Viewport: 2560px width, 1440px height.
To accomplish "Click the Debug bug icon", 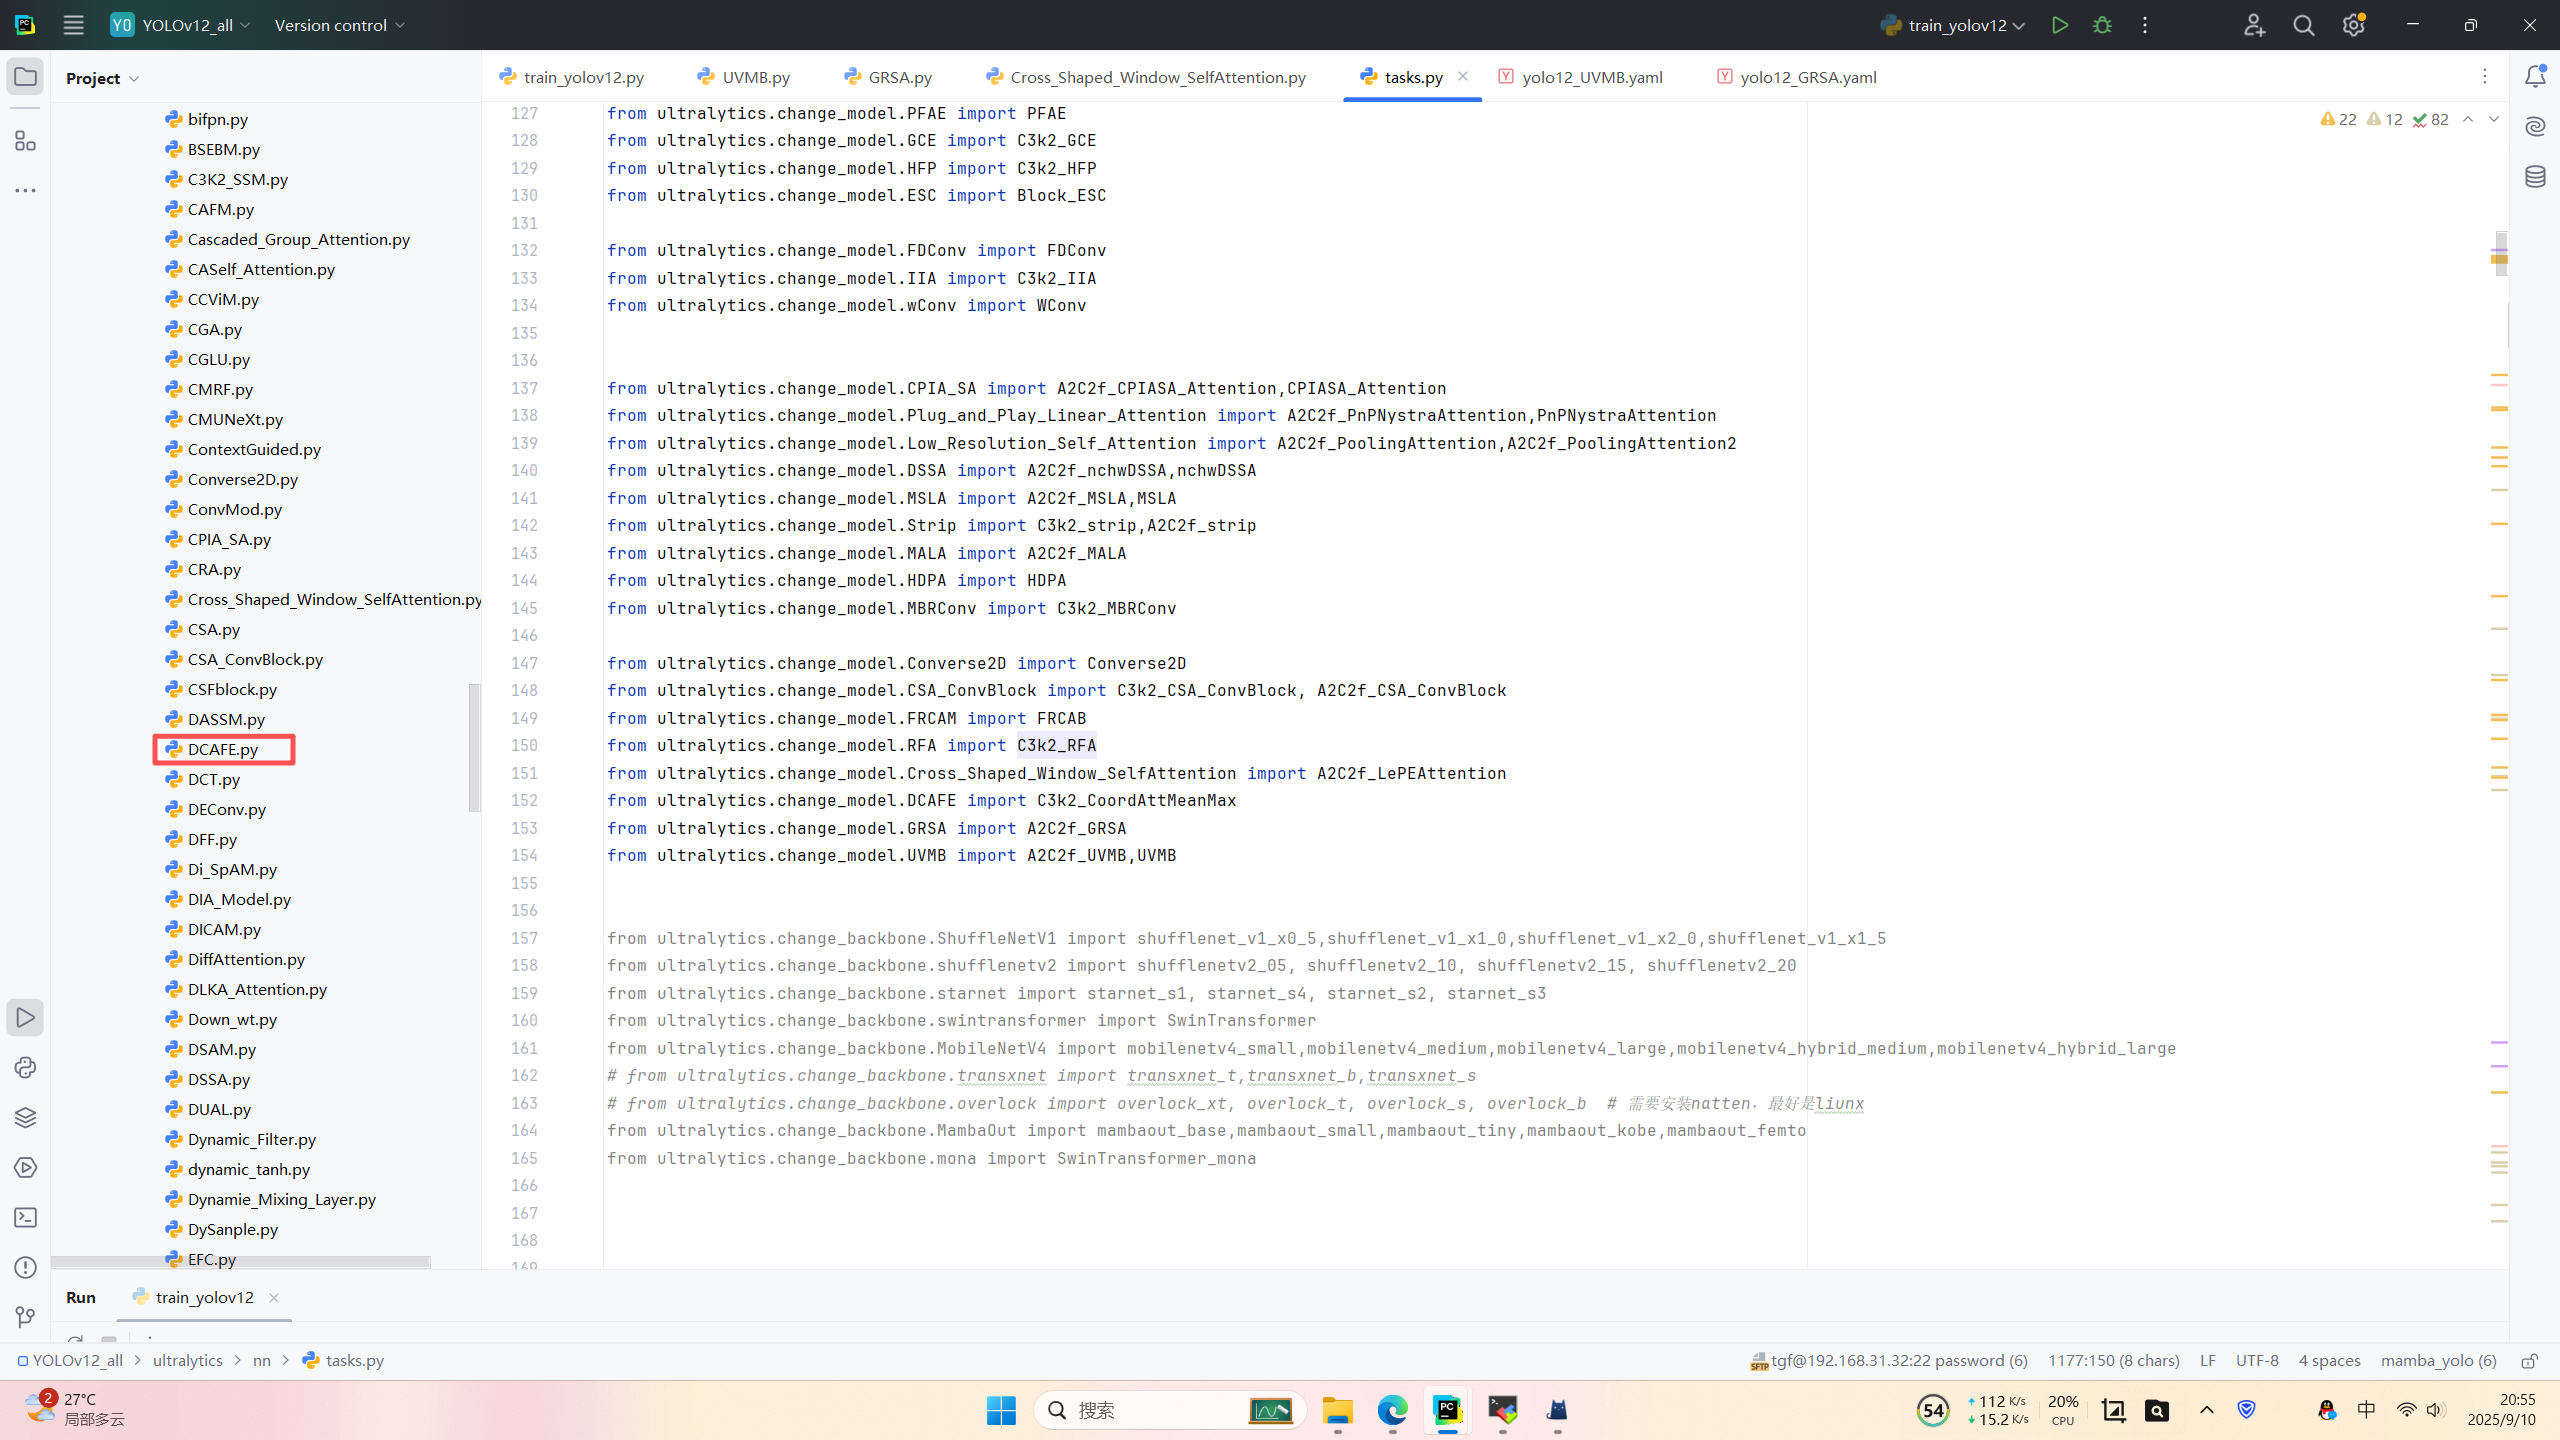I will click(x=2102, y=25).
